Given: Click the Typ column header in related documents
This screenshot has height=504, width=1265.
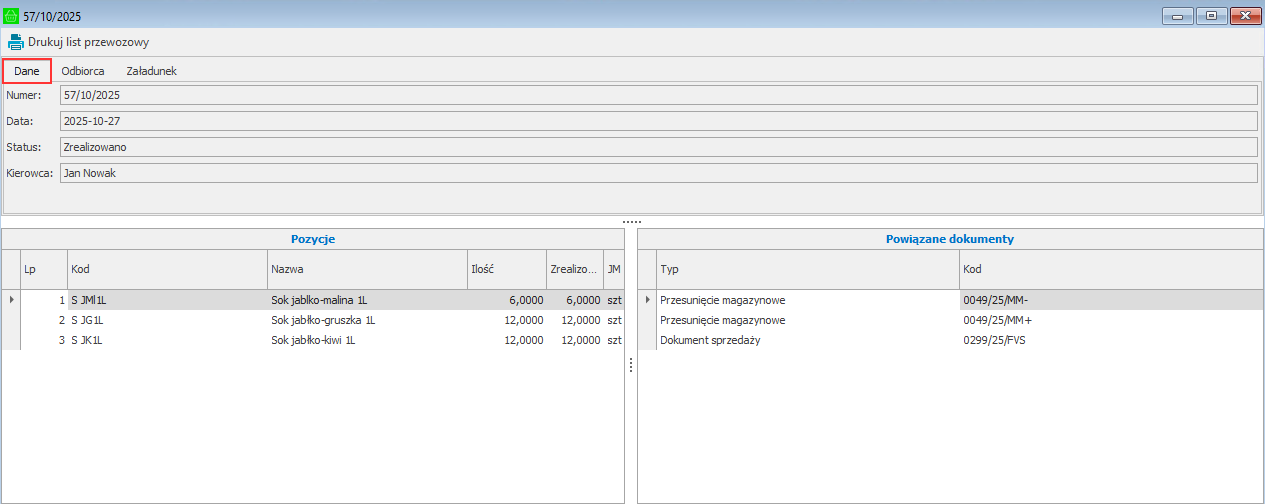Looking at the screenshot, I should coord(806,270).
